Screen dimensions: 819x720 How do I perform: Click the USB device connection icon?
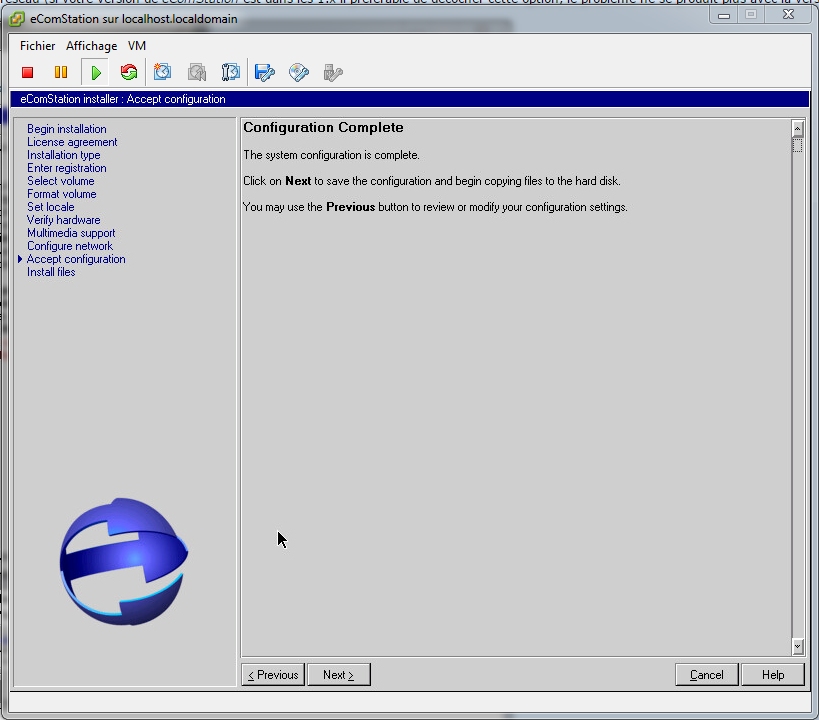pyautogui.click(x=333, y=72)
